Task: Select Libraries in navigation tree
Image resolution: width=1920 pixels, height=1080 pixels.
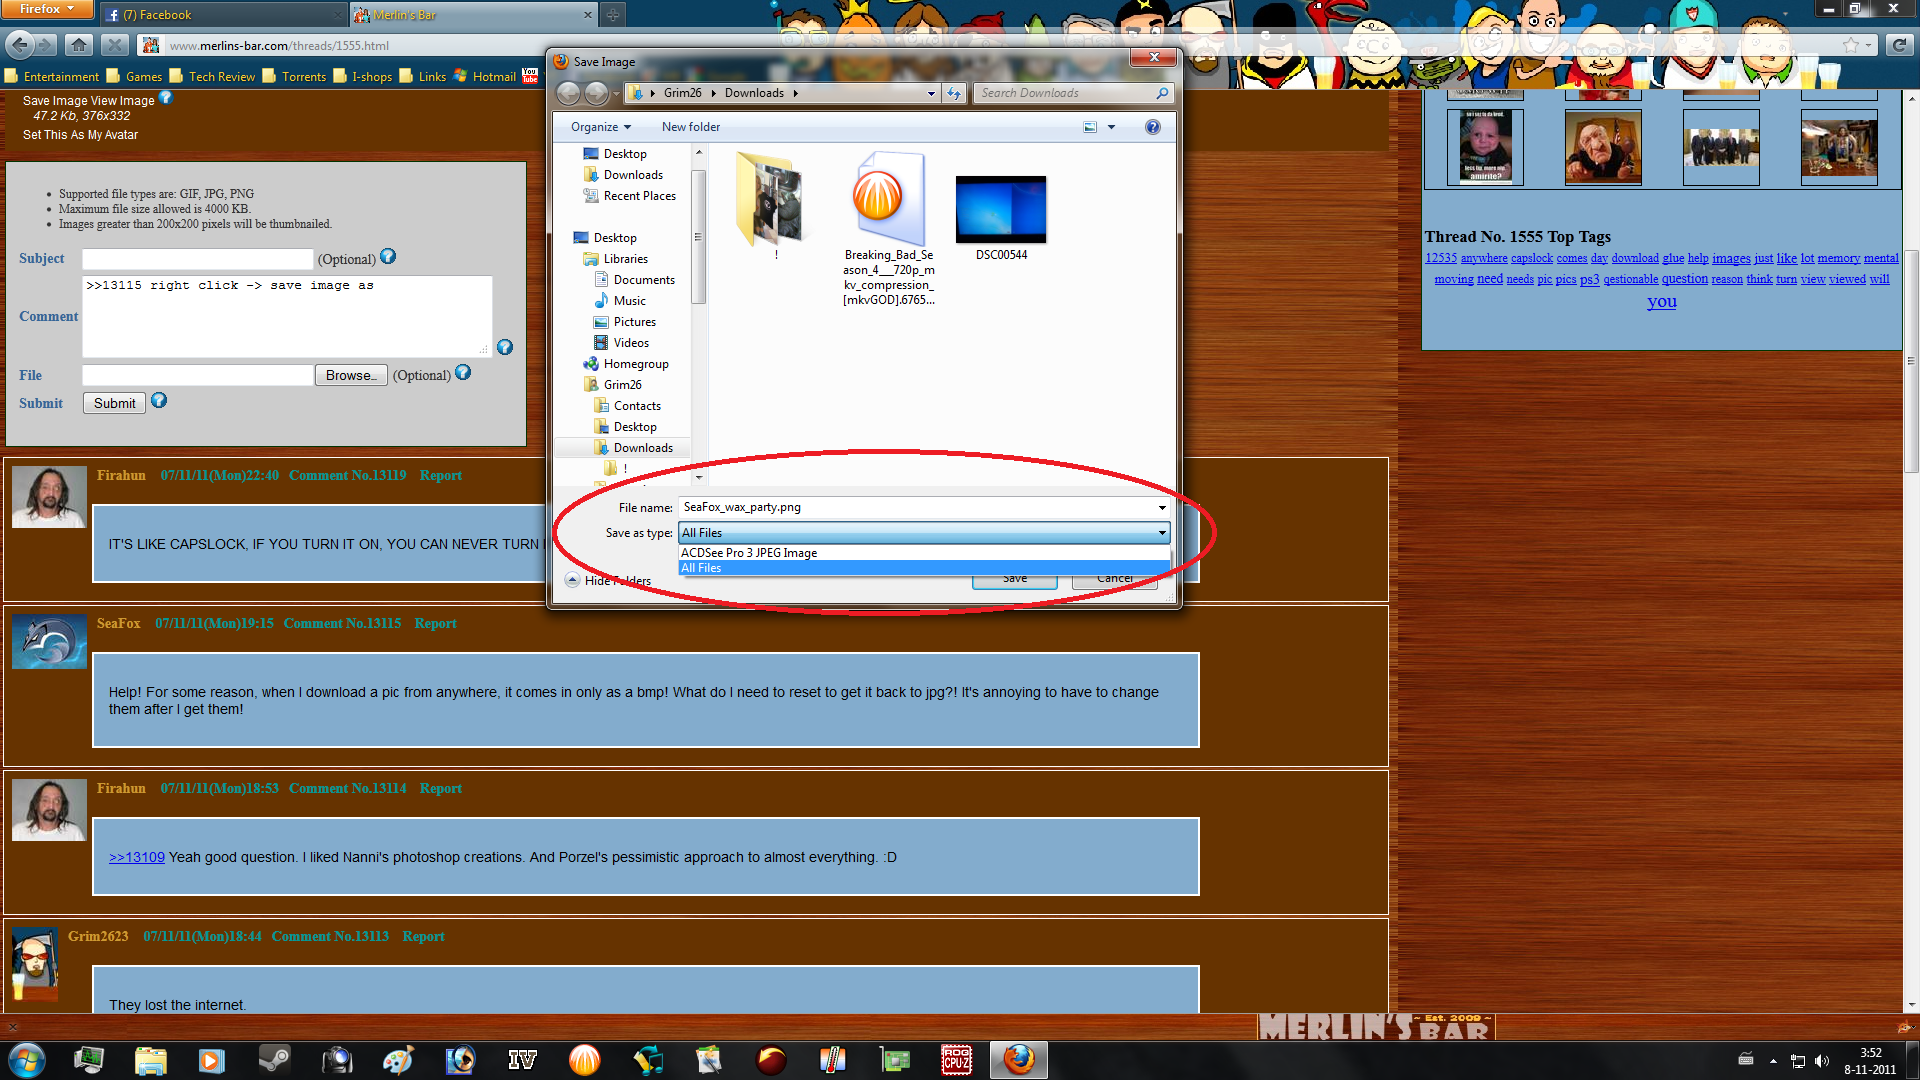Action: click(616, 259)
